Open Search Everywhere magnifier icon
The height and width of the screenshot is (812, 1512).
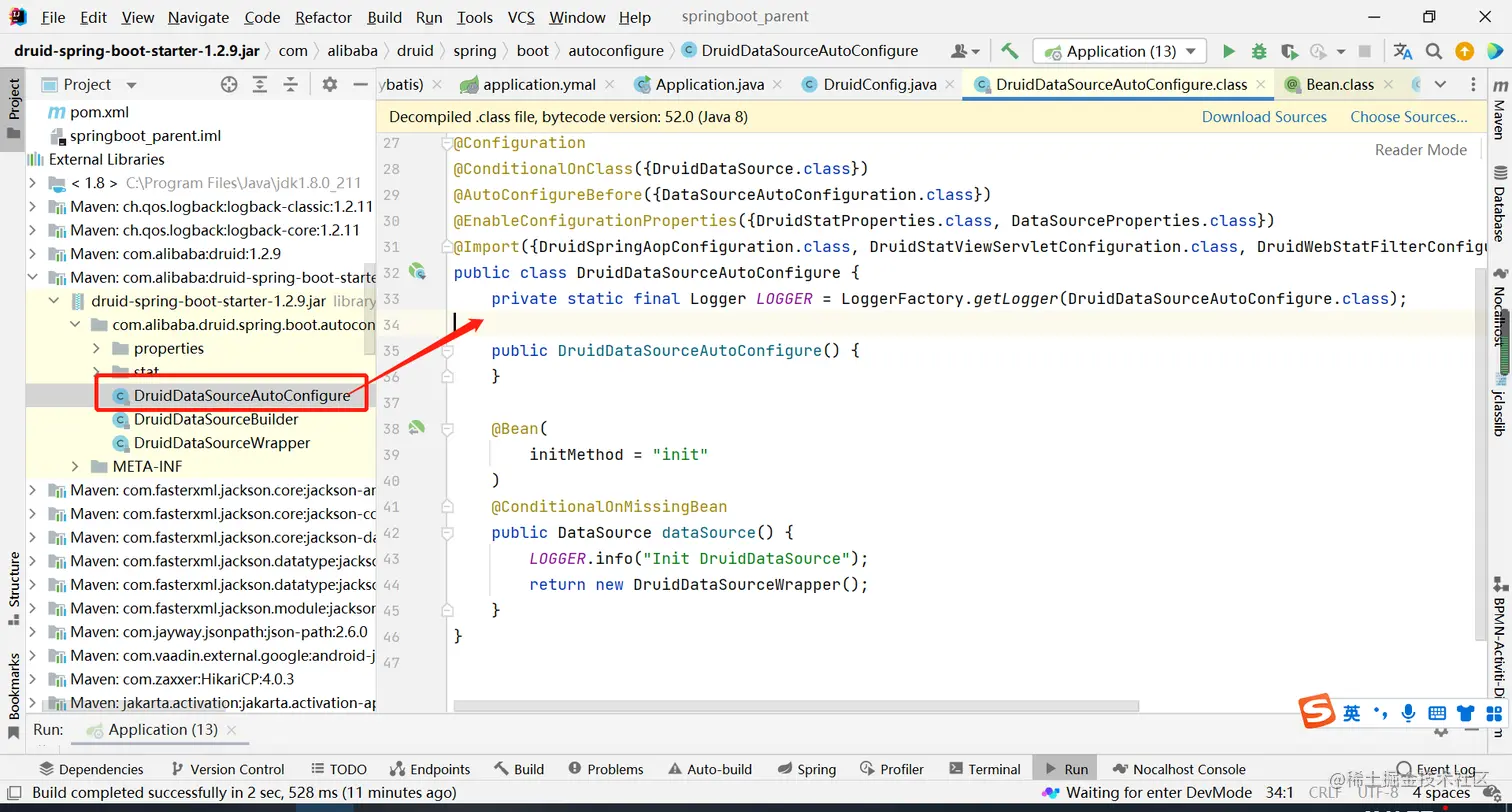[1434, 51]
